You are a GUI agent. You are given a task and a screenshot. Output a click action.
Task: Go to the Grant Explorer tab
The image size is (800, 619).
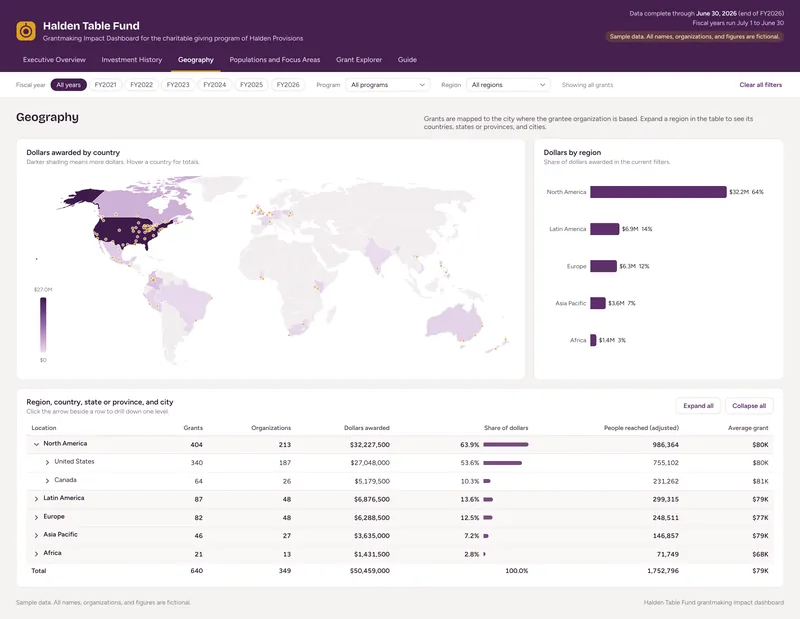pos(359,60)
